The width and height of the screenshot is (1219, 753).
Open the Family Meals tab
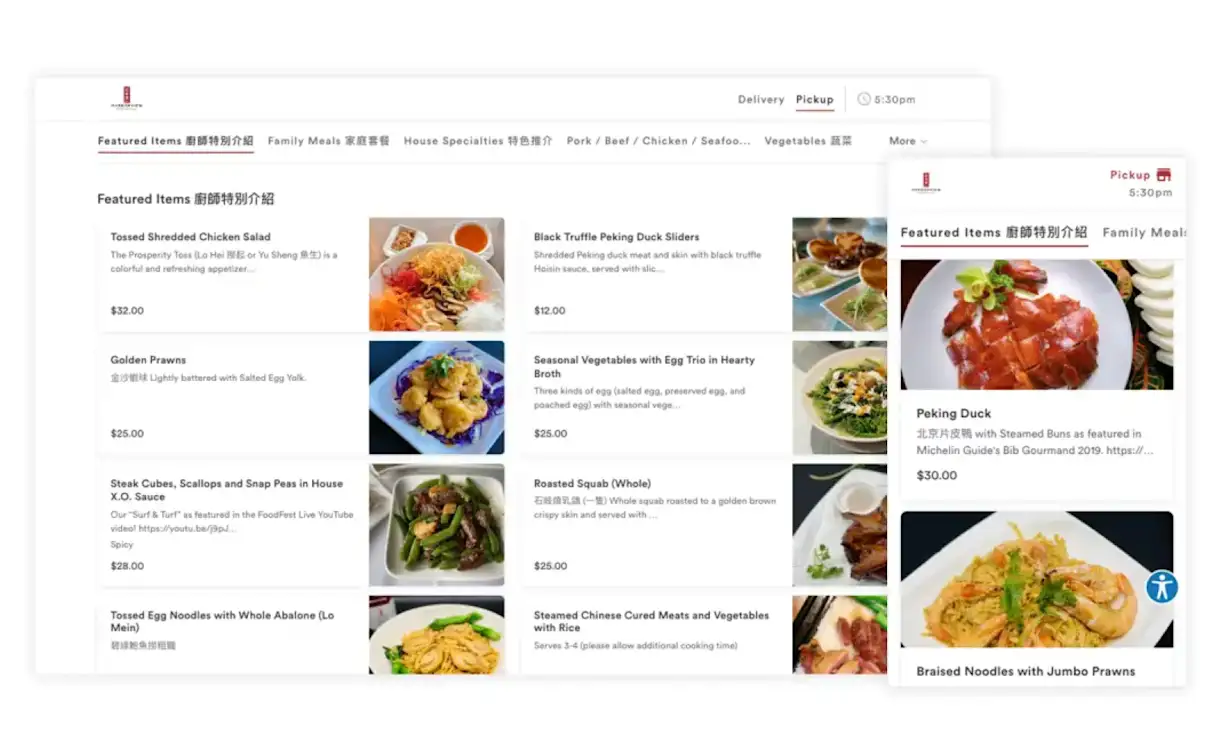pos(328,141)
